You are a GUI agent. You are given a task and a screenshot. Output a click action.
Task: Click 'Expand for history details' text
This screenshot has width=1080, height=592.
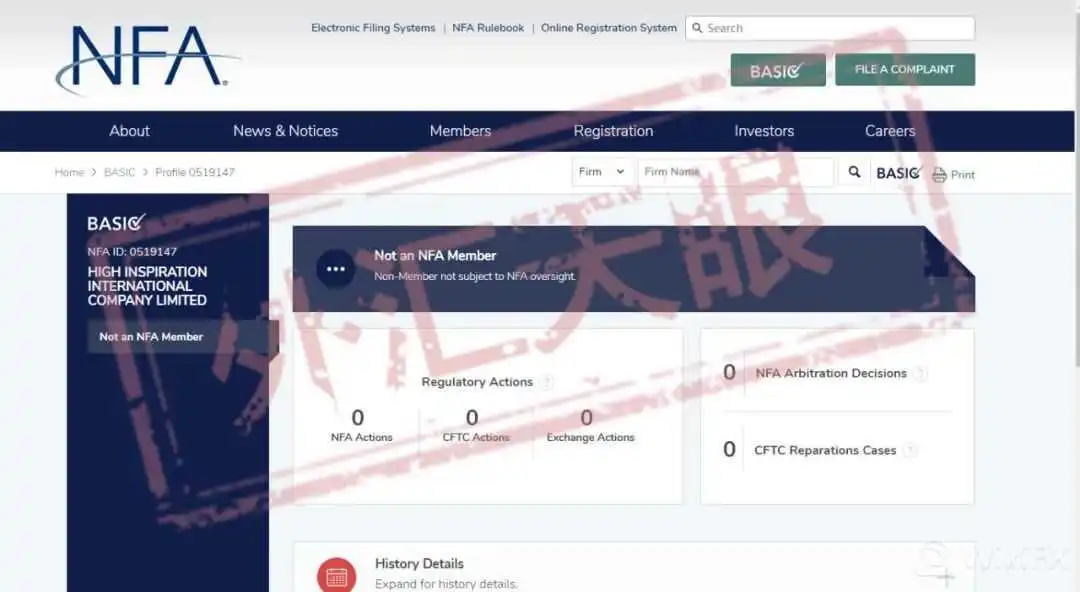[x=446, y=584]
